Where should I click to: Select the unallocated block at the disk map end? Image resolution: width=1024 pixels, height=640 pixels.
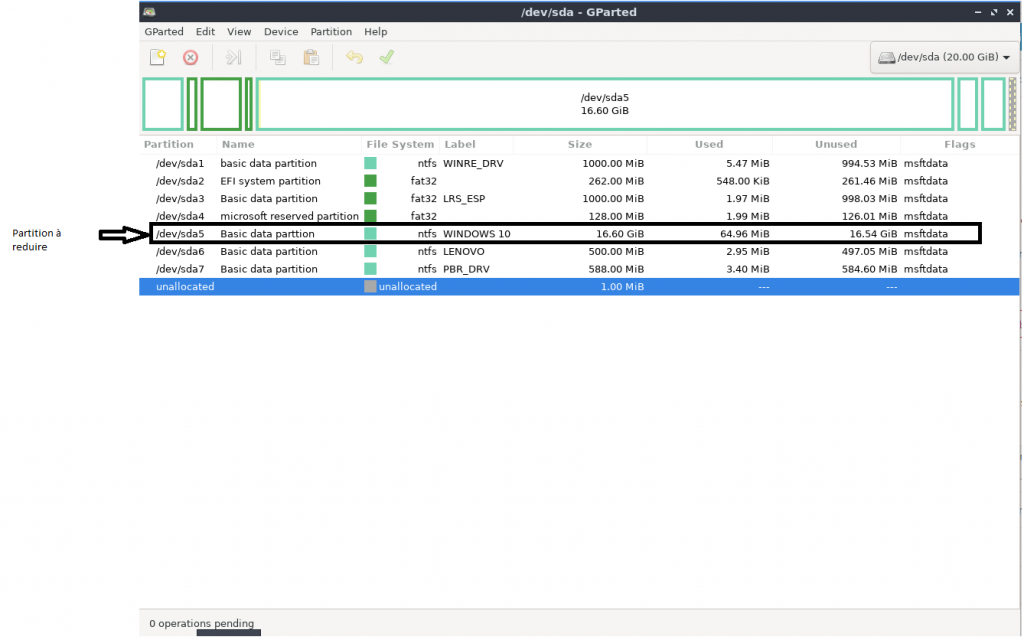pos(1012,104)
